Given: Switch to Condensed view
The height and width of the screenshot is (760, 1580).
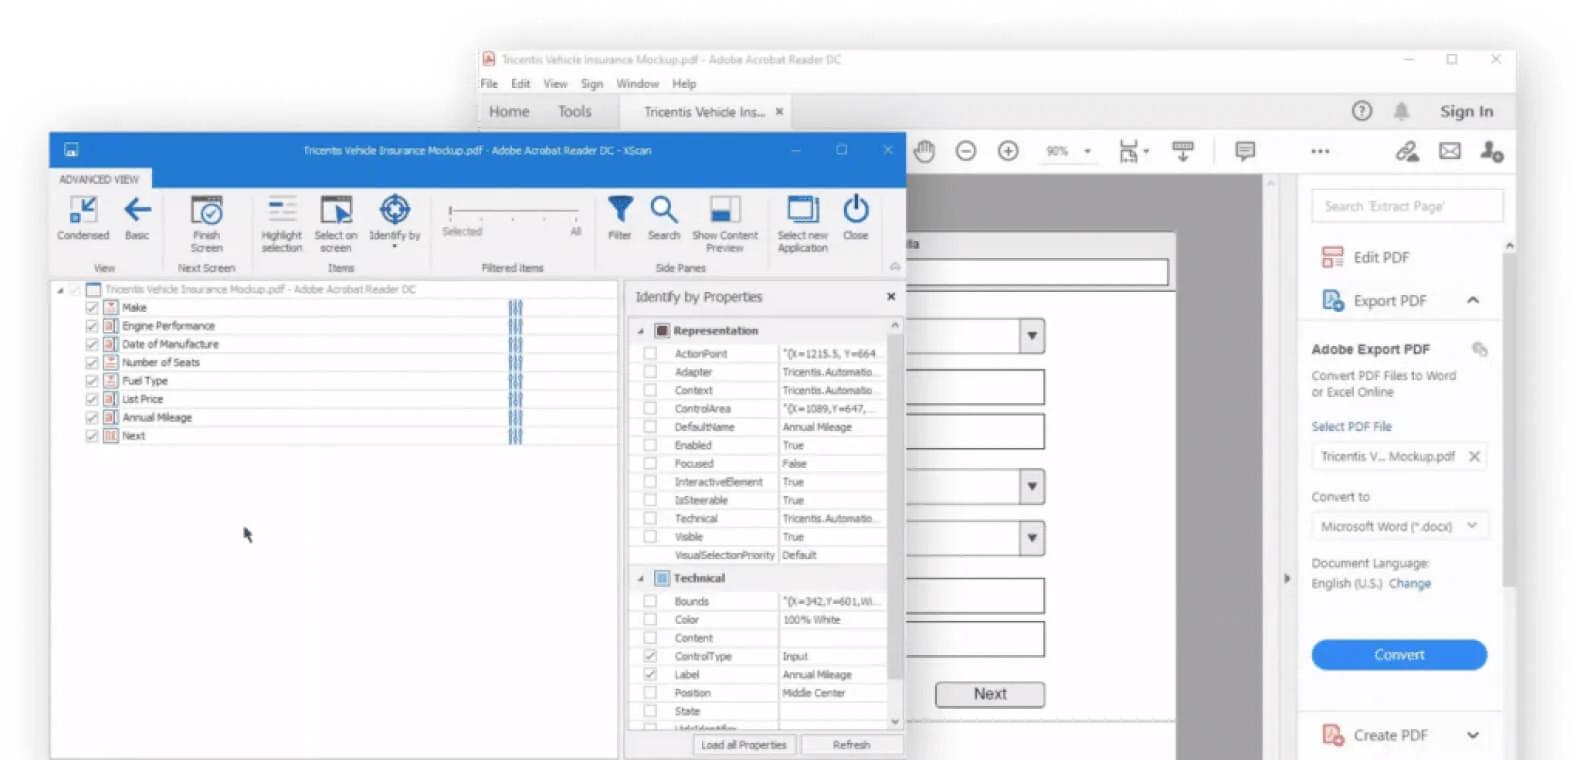Looking at the screenshot, I should click(83, 212).
